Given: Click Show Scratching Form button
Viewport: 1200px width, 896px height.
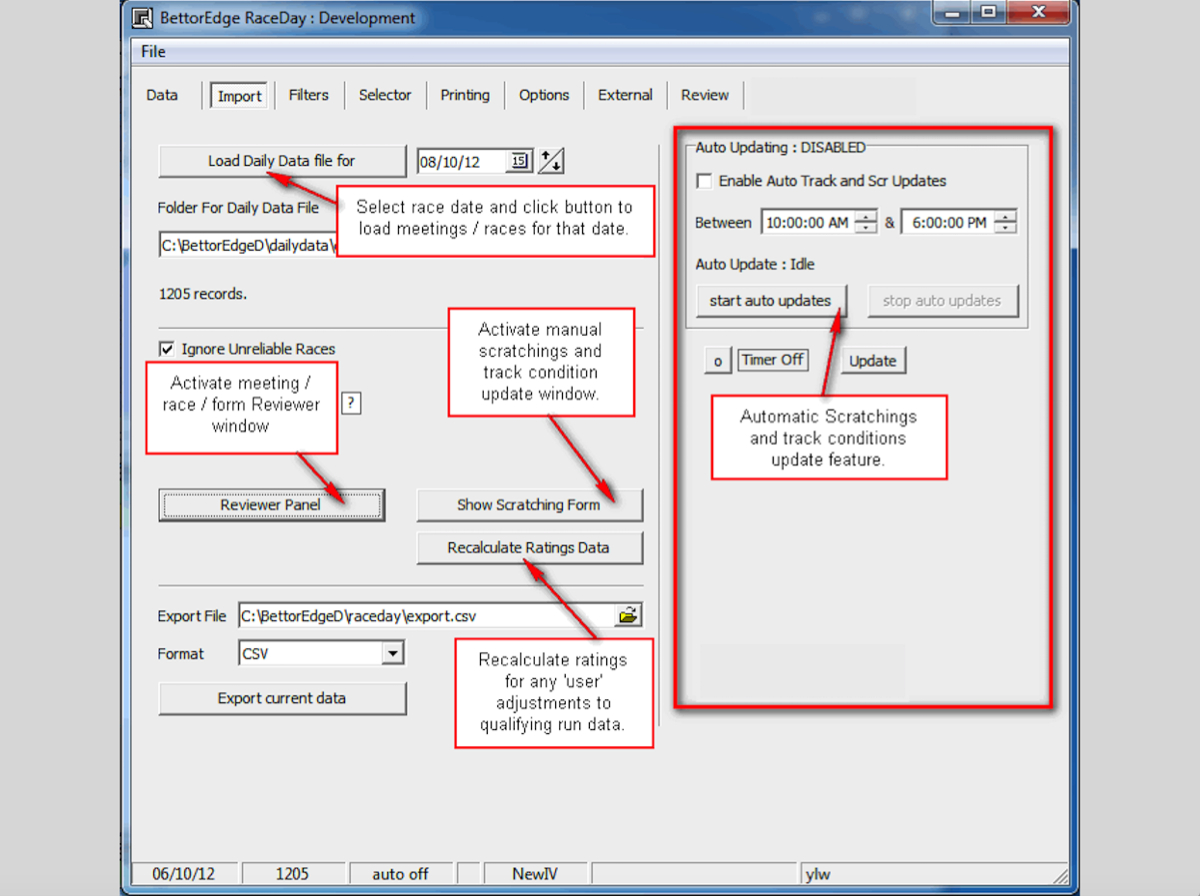Looking at the screenshot, I should (529, 505).
